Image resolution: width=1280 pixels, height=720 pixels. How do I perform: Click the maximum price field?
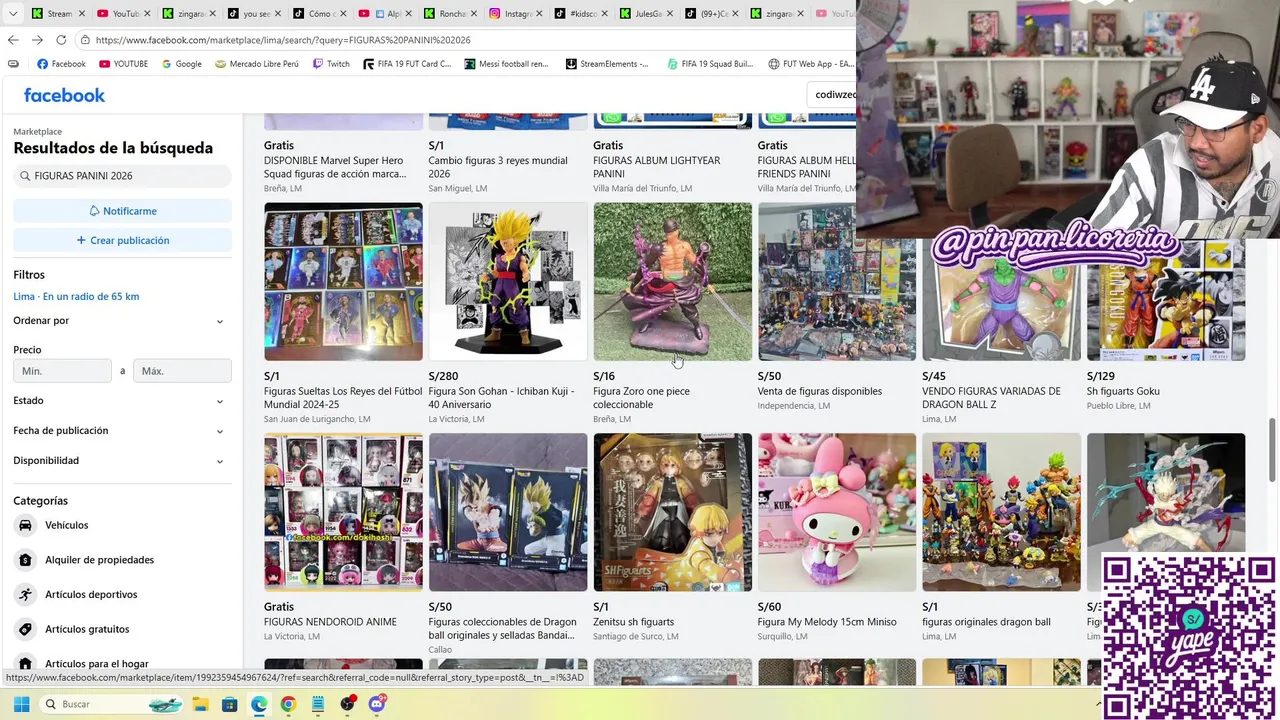tap(182, 371)
